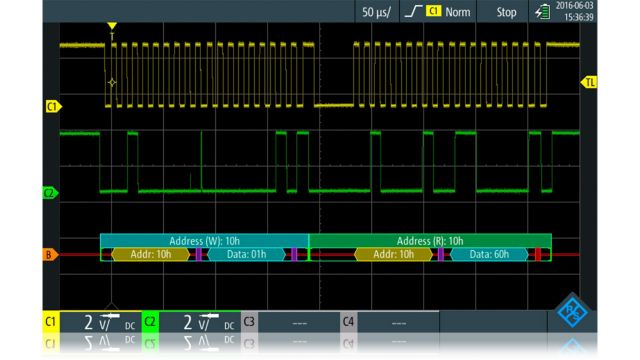Open the C1 channel button in bottom bar
This screenshot has width=640, height=360.
click(x=51, y=322)
